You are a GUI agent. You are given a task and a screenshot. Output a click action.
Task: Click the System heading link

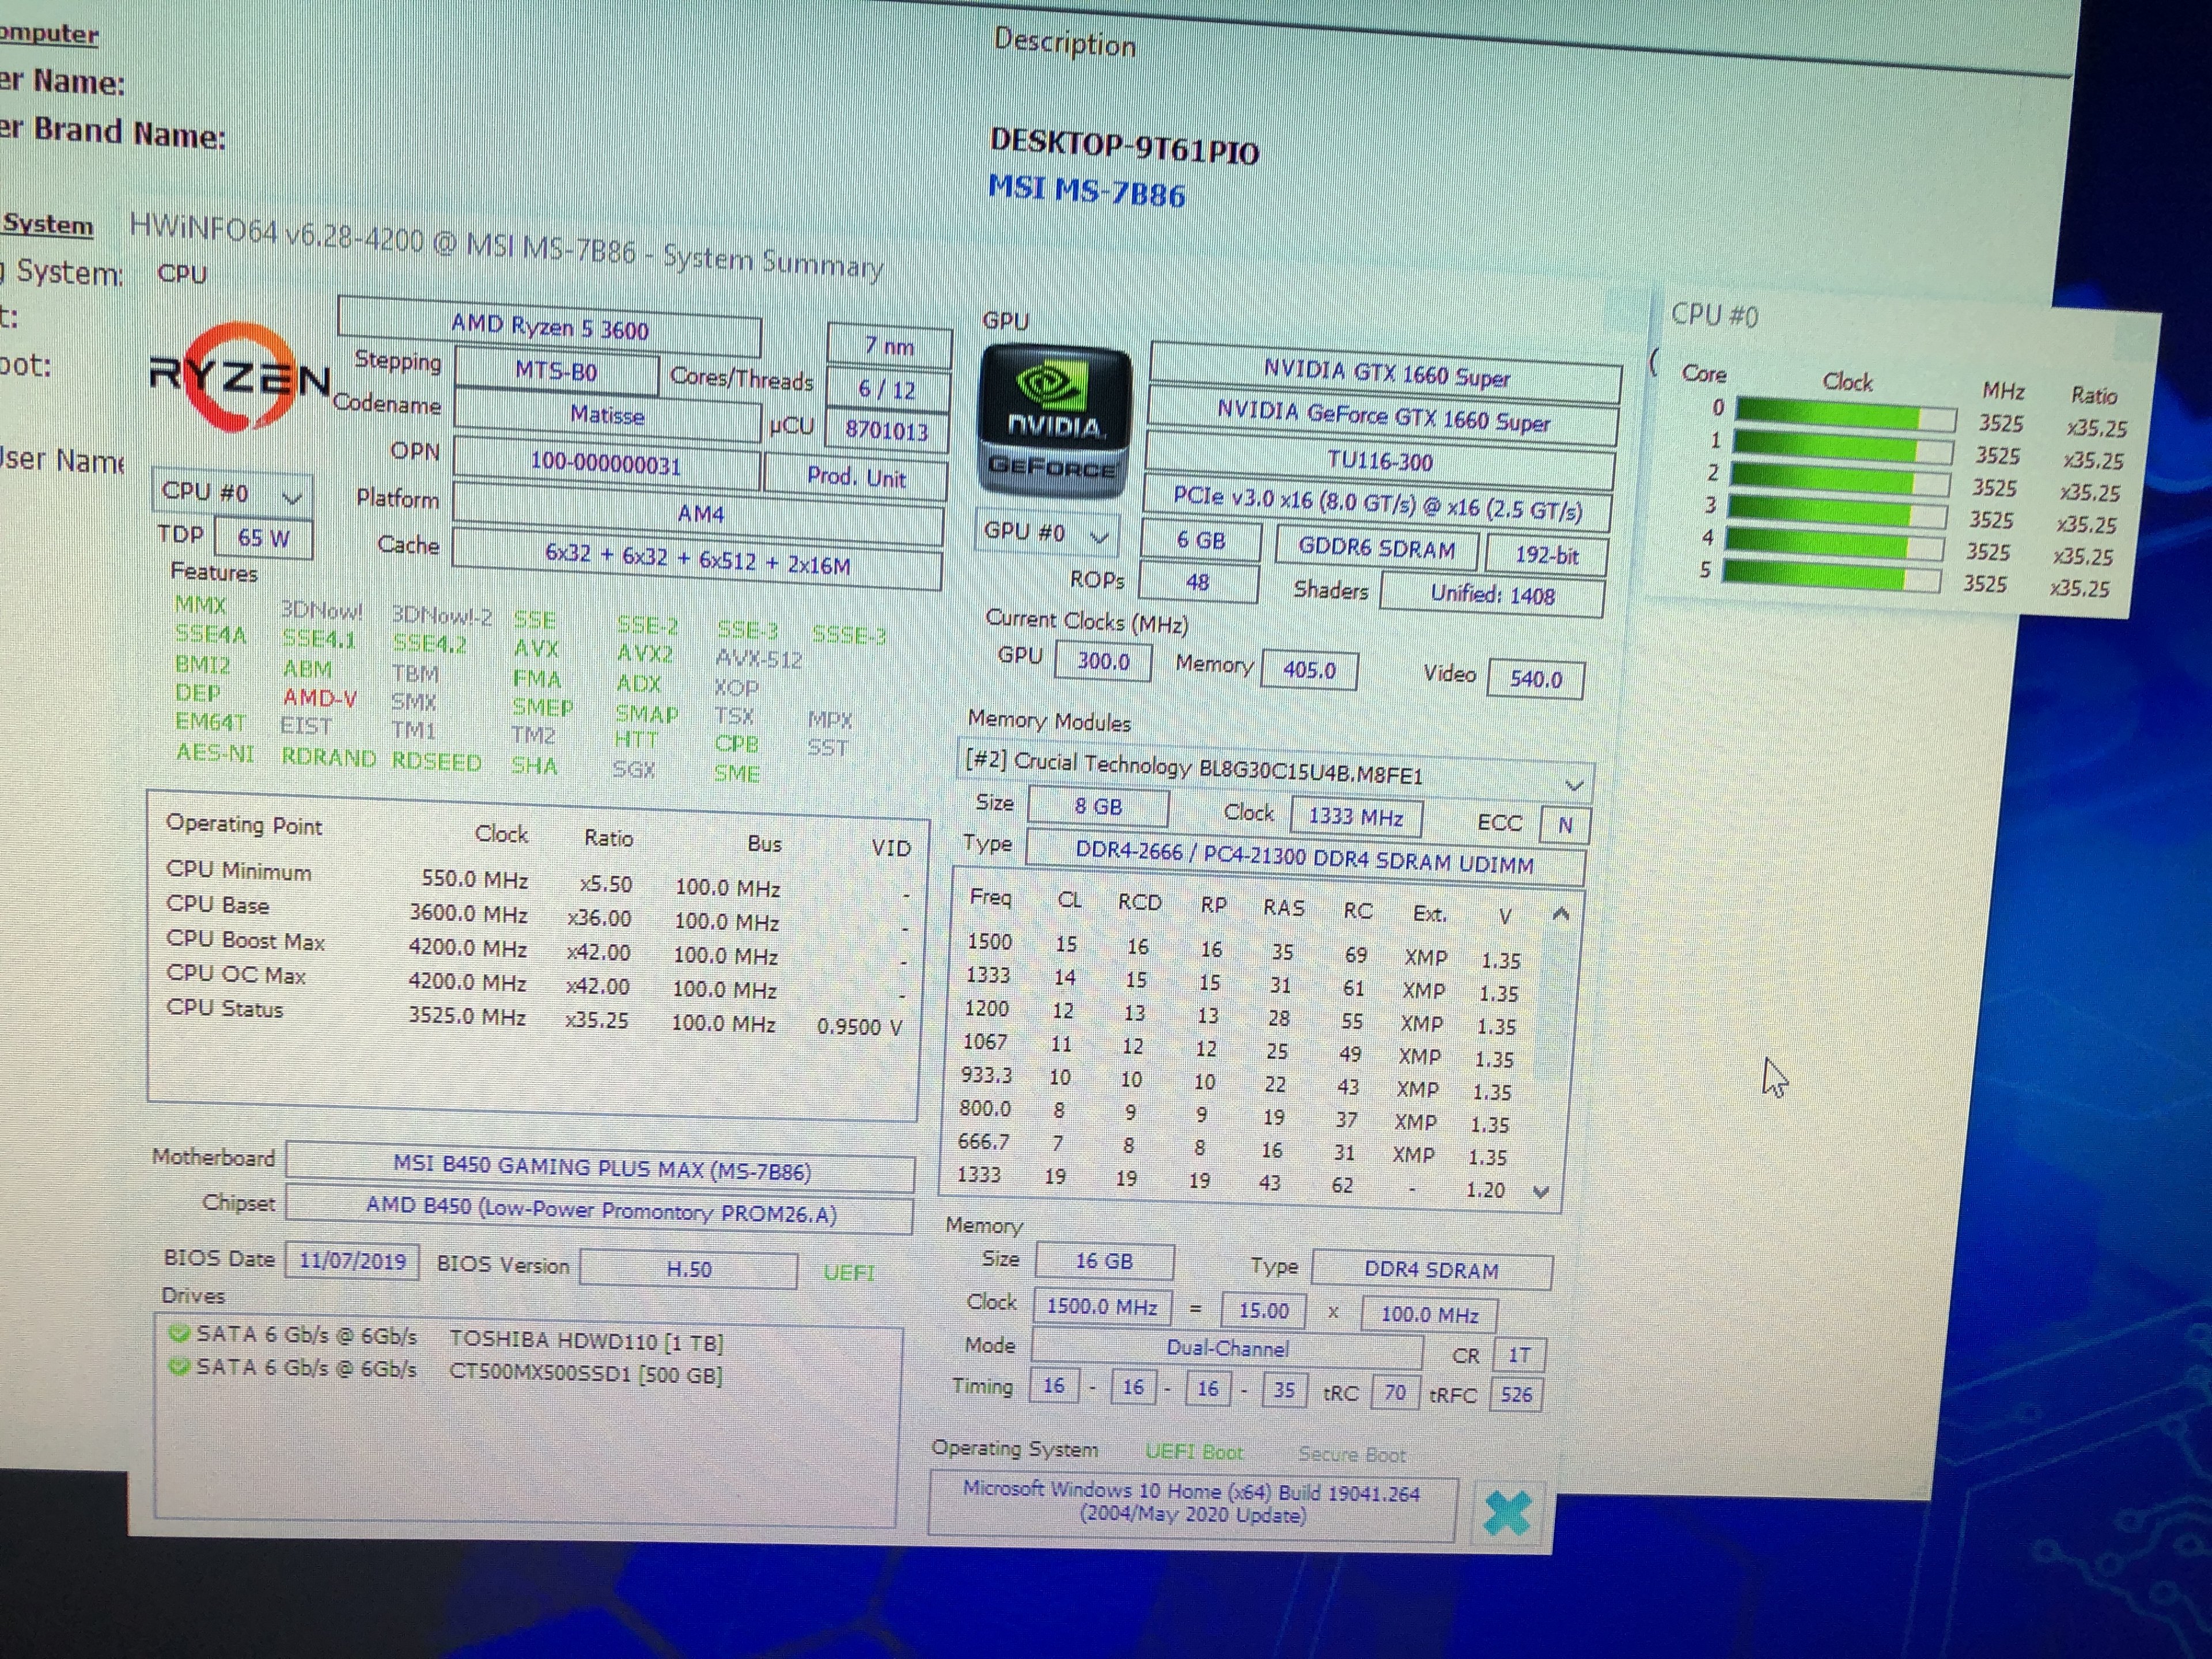[x=48, y=225]
